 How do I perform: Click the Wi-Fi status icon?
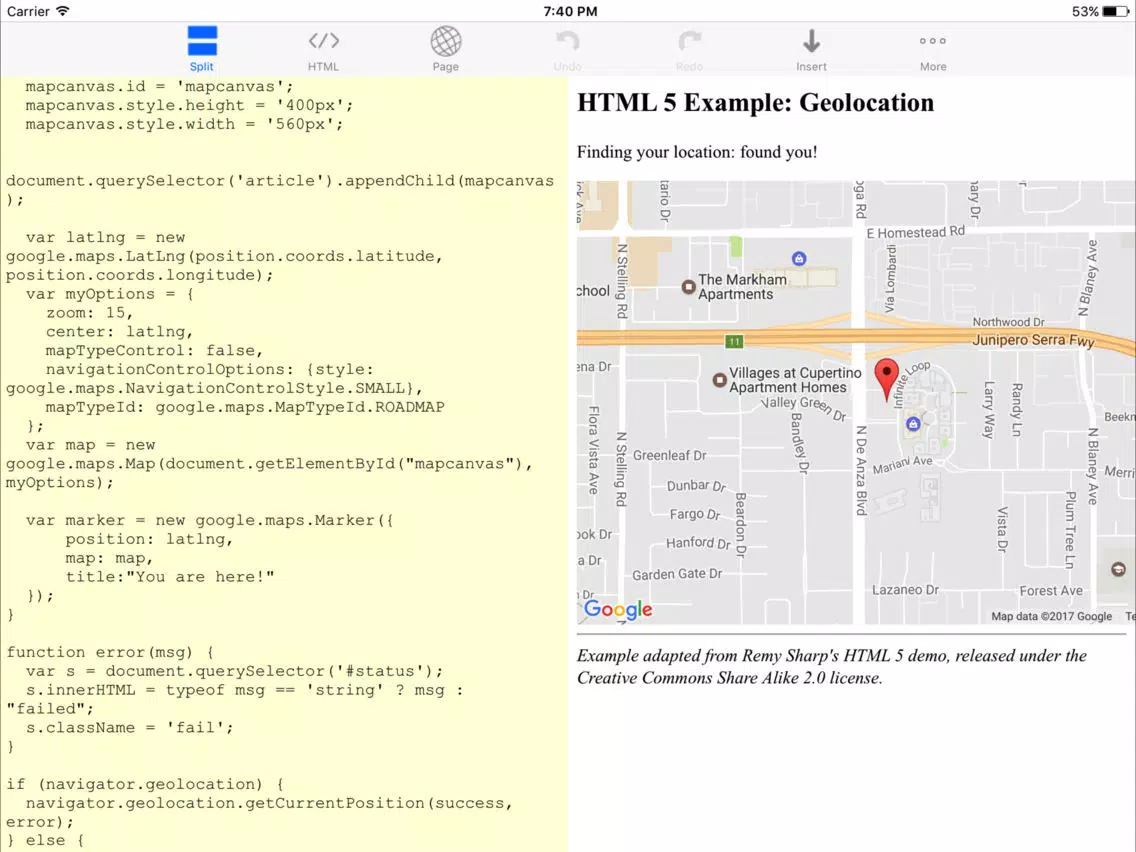coord(63,11)
